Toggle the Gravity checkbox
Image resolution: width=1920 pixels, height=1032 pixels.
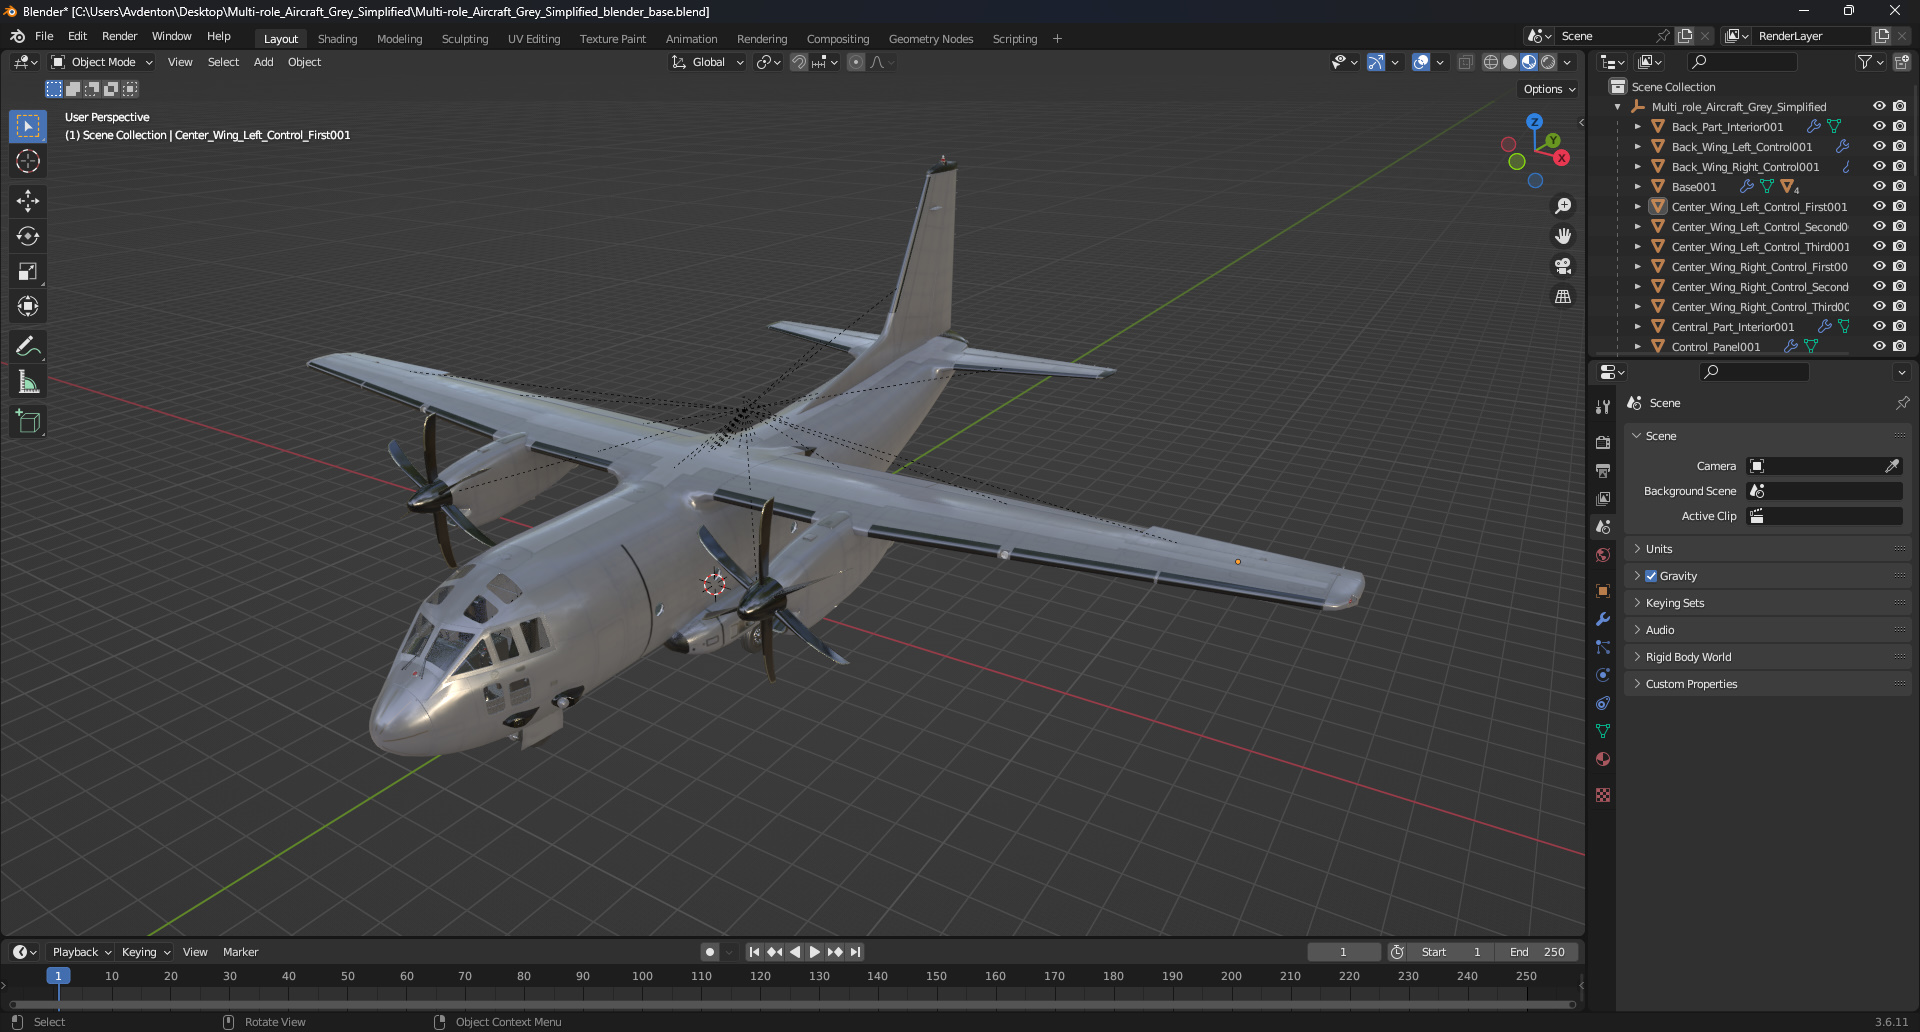pos(1651,576)
